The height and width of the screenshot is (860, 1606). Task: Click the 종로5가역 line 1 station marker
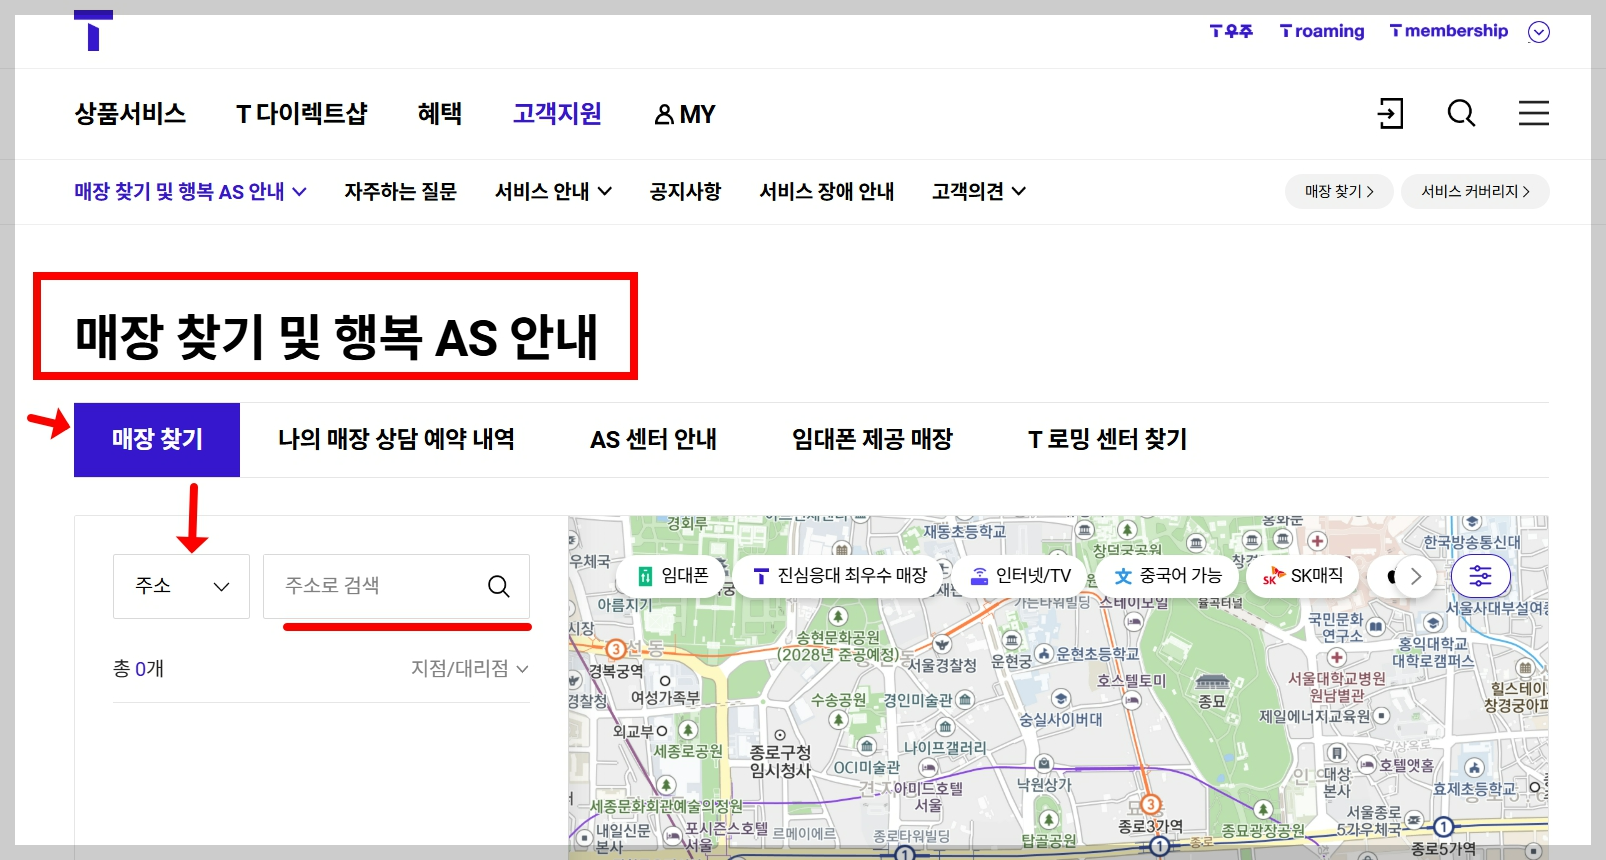(x=1443, y=827)
